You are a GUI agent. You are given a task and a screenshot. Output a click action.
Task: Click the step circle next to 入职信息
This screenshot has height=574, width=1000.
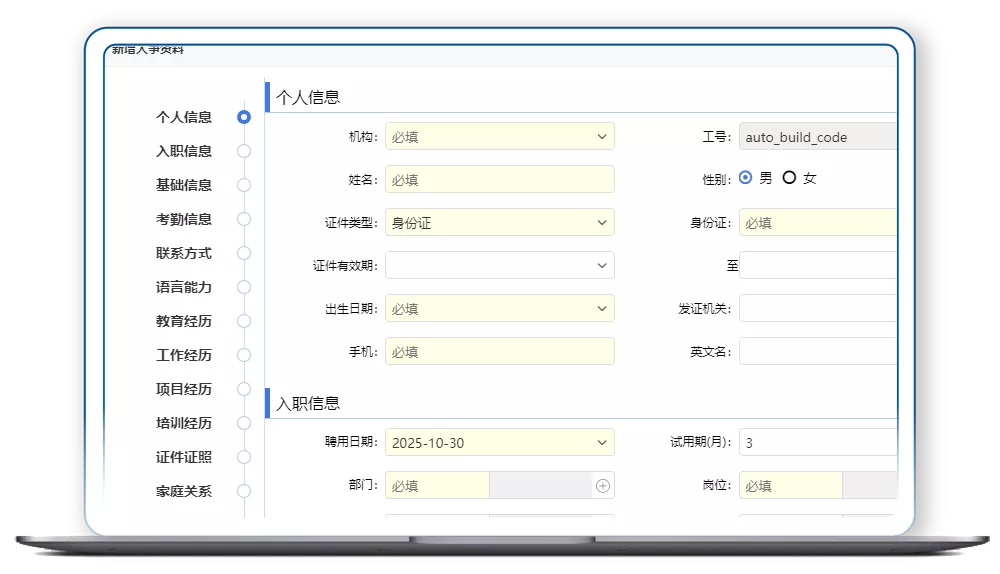pyautogui.click(x=244, y=151)
